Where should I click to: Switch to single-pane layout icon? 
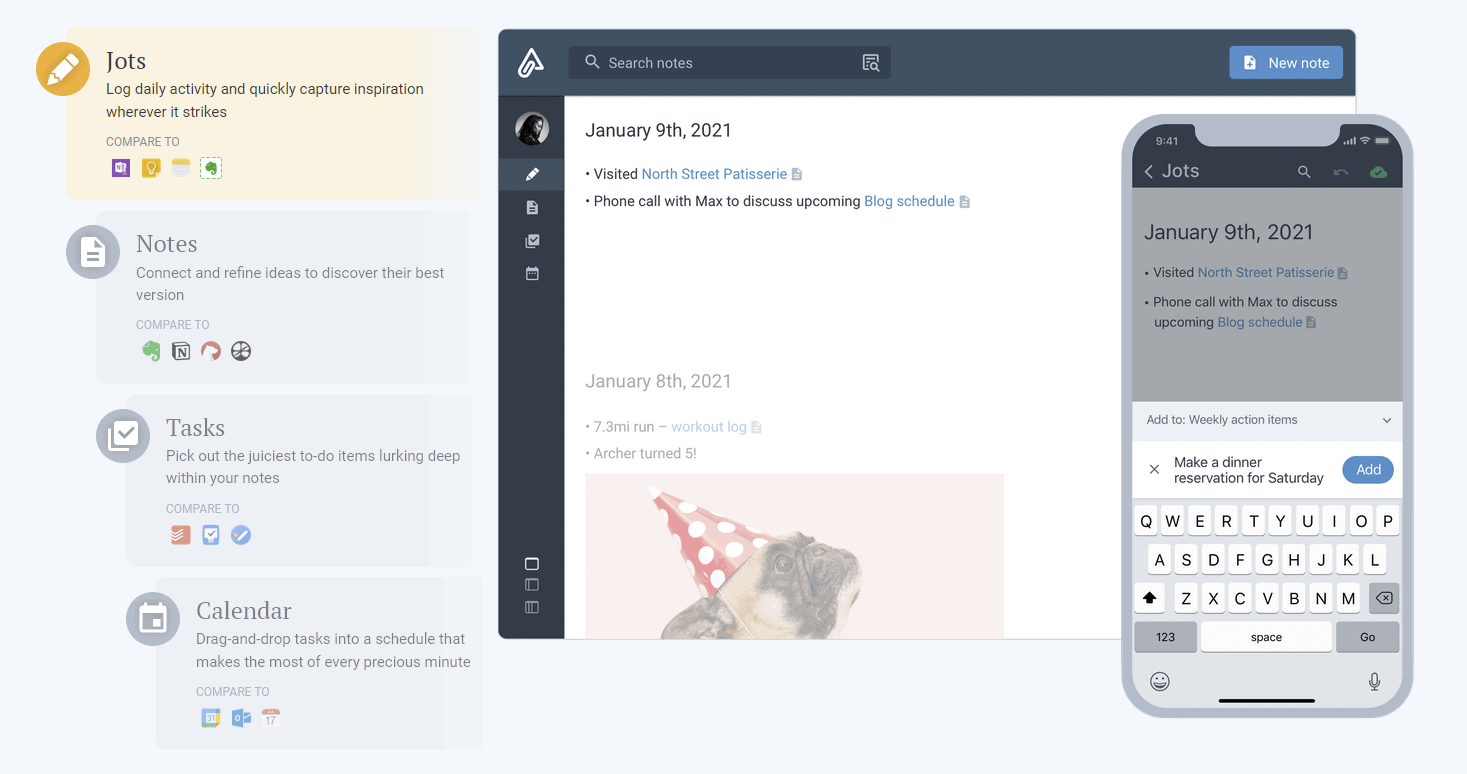[532, 564]
